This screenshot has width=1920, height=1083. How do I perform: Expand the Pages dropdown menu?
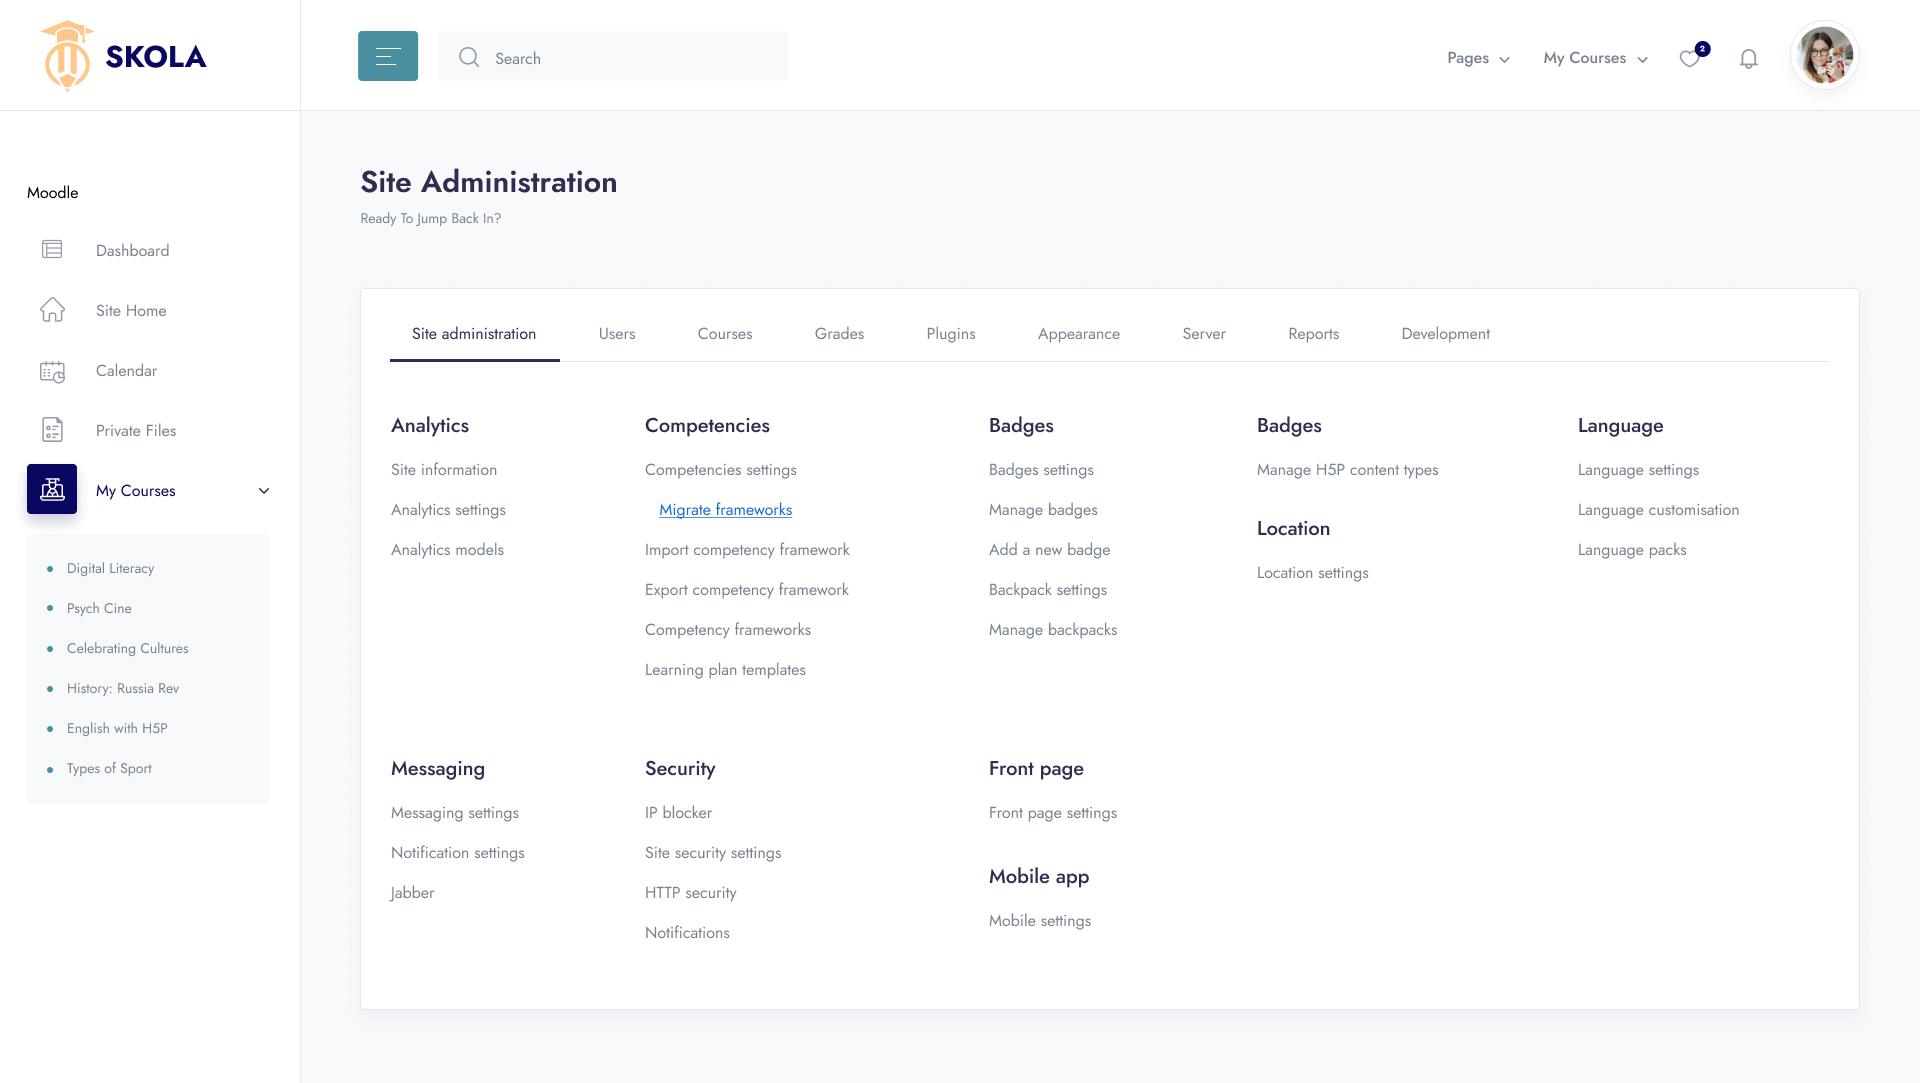point(1477,58)
